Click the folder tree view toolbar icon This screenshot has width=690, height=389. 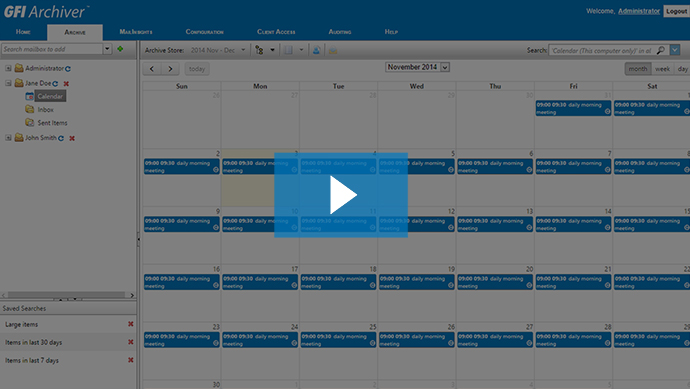(259, 50)
